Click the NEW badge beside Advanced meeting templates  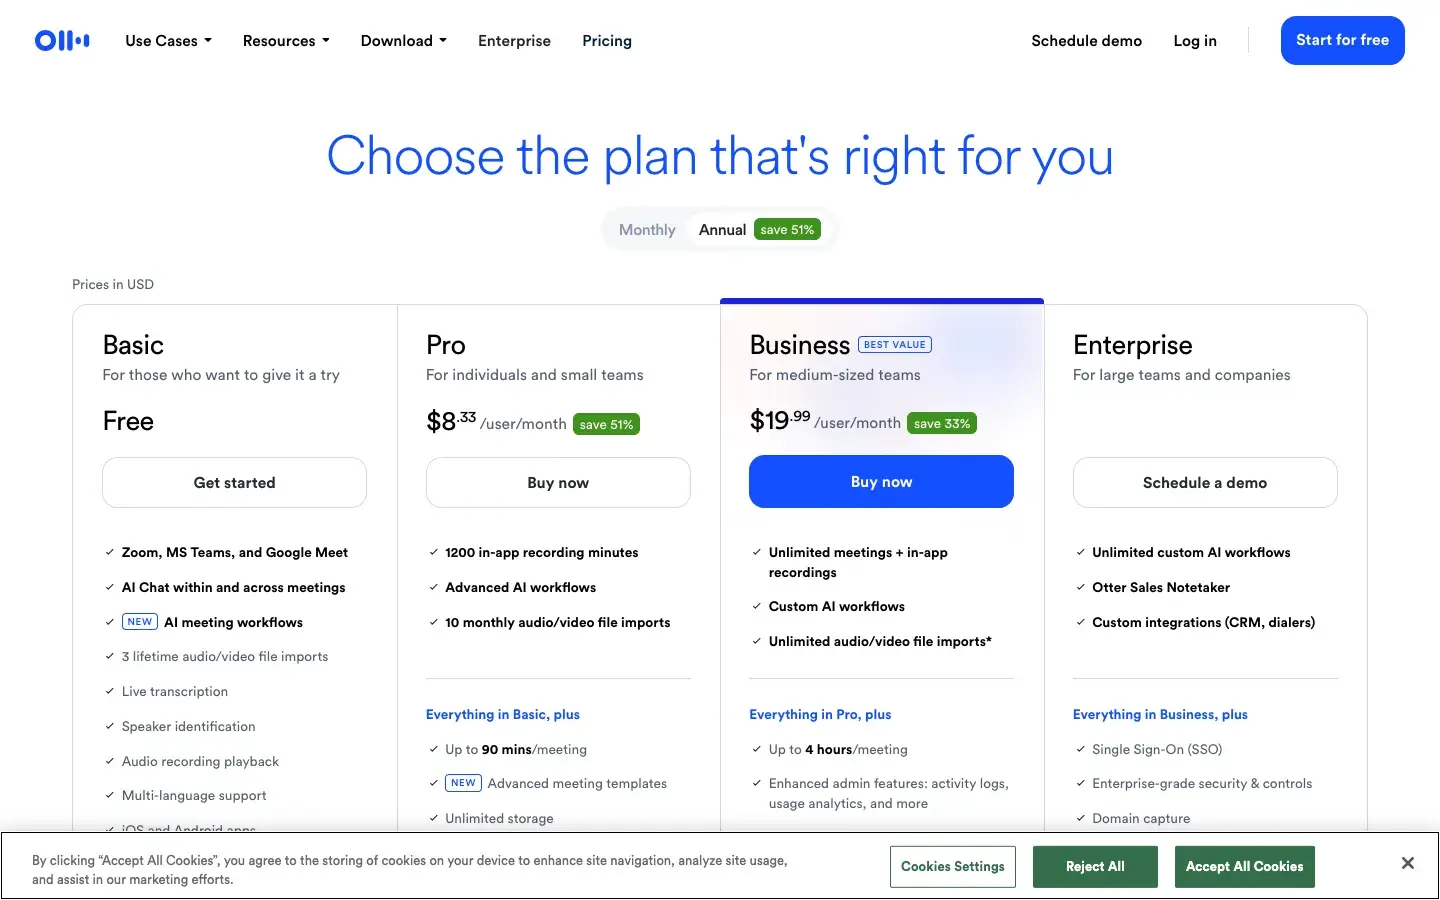[x=463, y=783]
